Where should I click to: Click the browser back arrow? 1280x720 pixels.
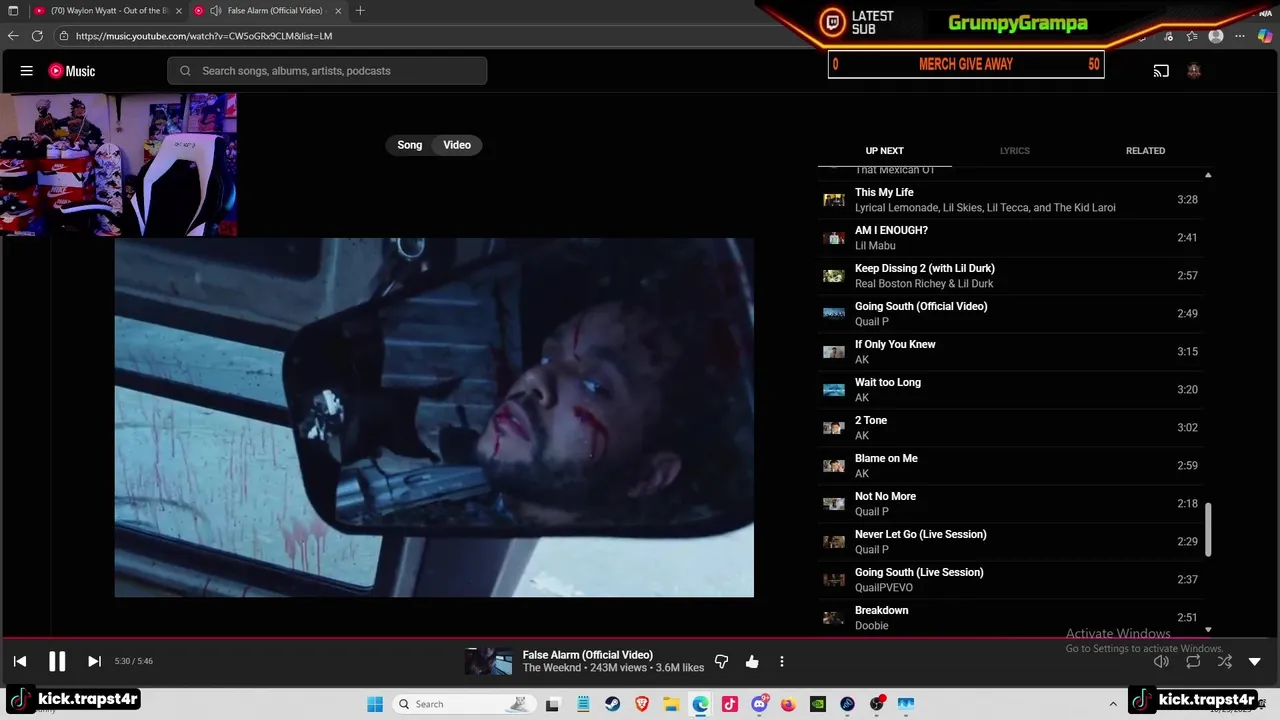(13, 36)
